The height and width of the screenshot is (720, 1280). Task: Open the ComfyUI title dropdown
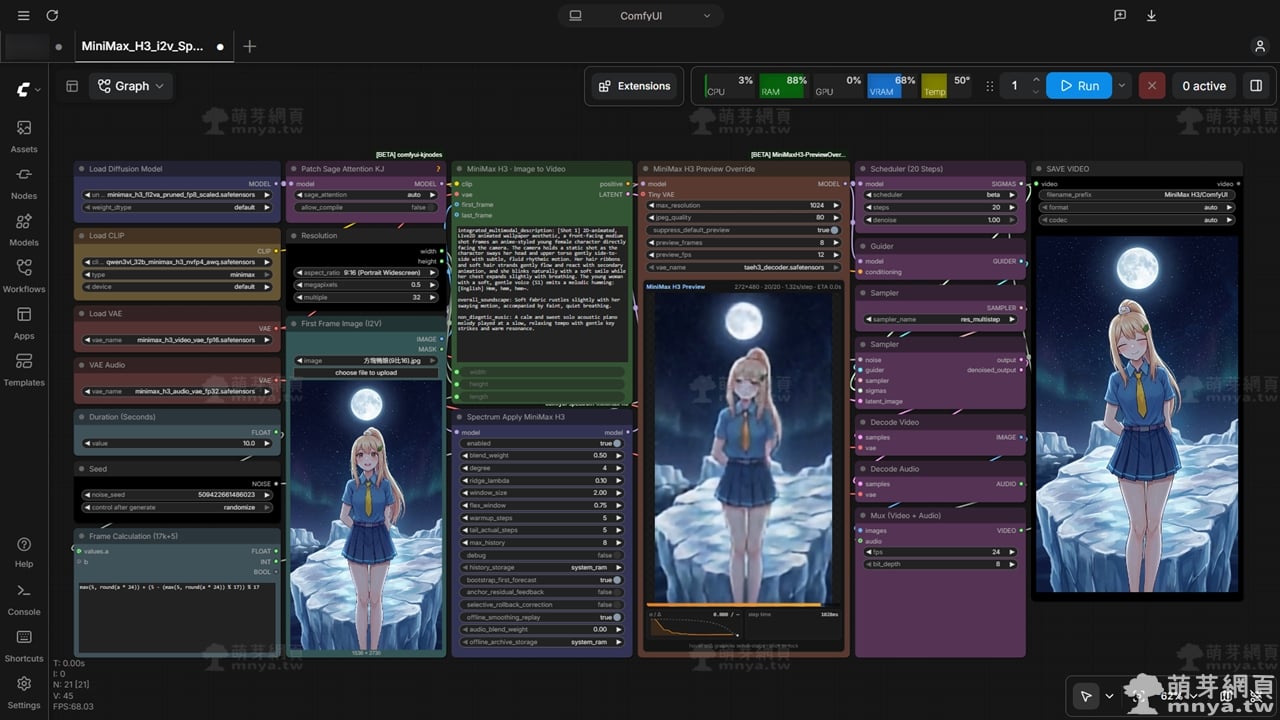pyautogui.click(x=640, y=16)
